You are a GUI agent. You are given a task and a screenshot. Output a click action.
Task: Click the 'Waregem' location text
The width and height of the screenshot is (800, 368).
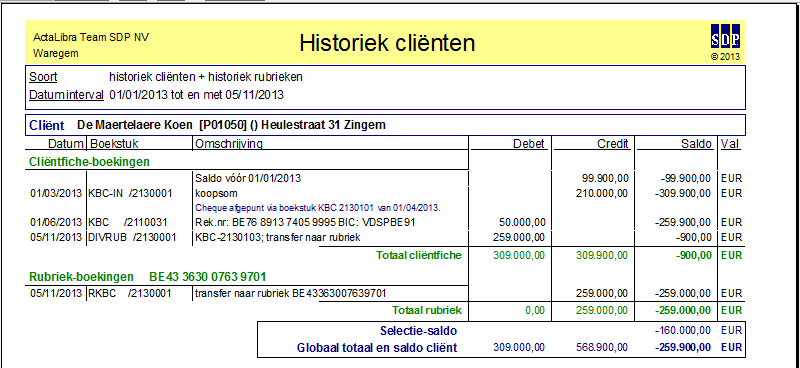(x=56, y=53)
